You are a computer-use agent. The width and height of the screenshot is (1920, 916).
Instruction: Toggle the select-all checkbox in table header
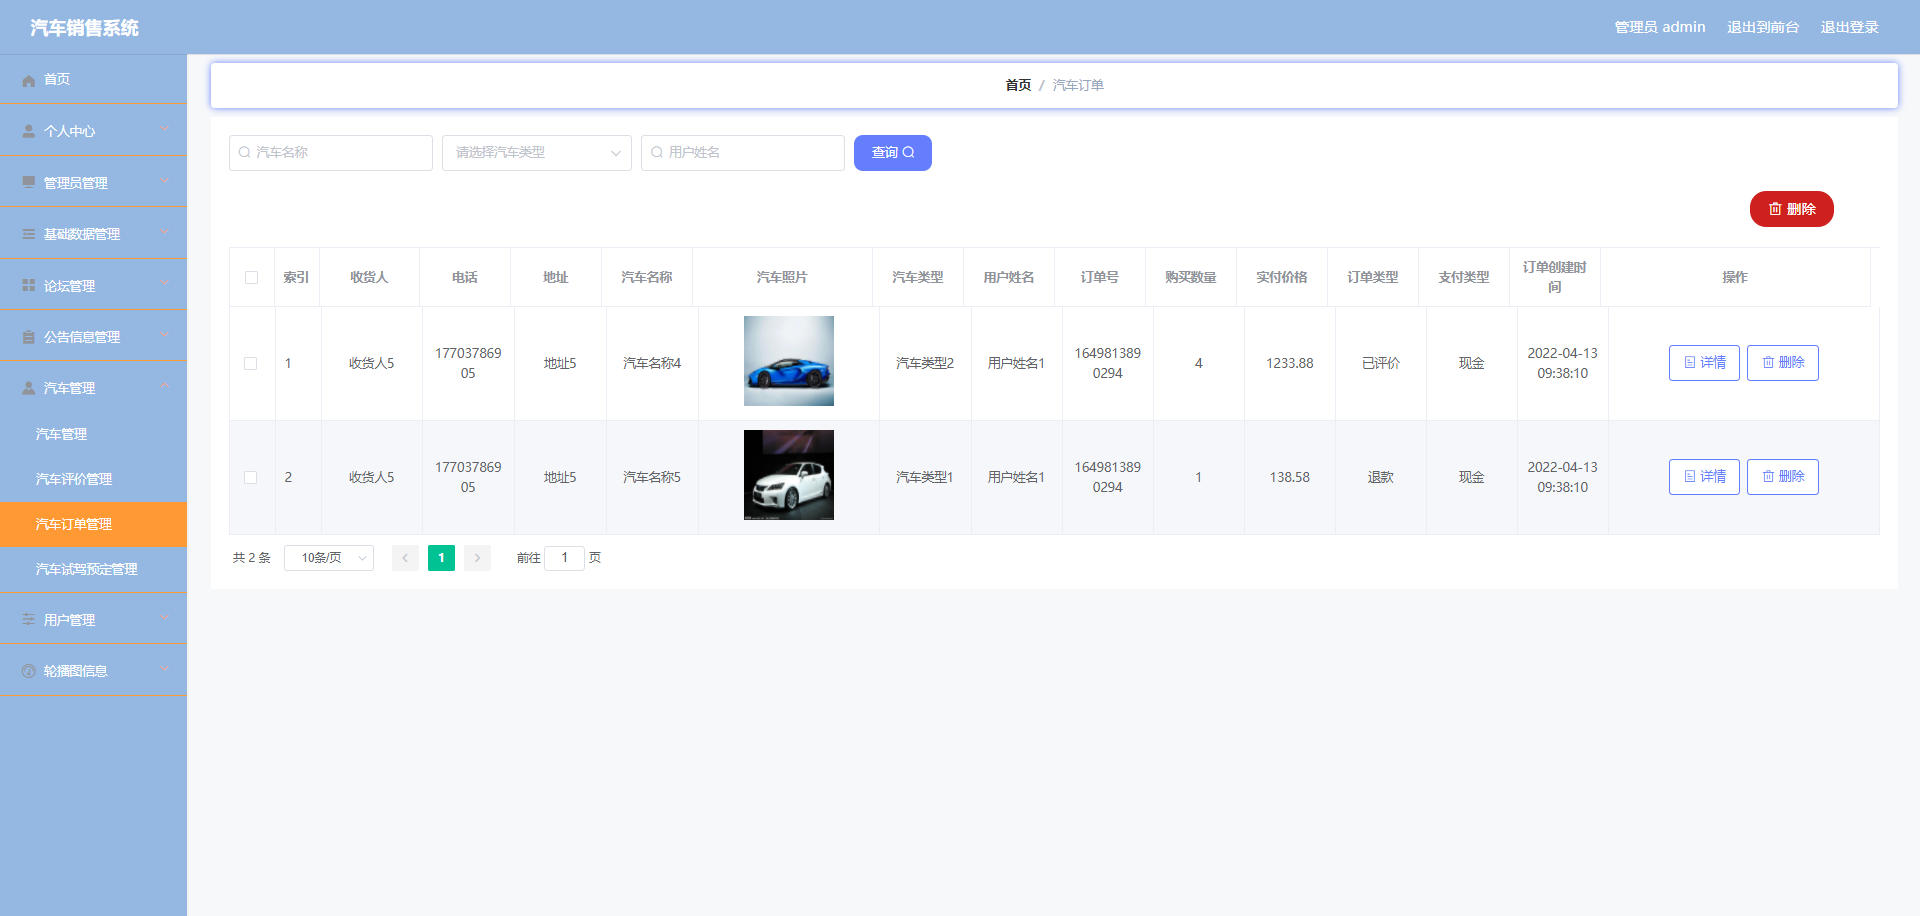coord(251,277)
